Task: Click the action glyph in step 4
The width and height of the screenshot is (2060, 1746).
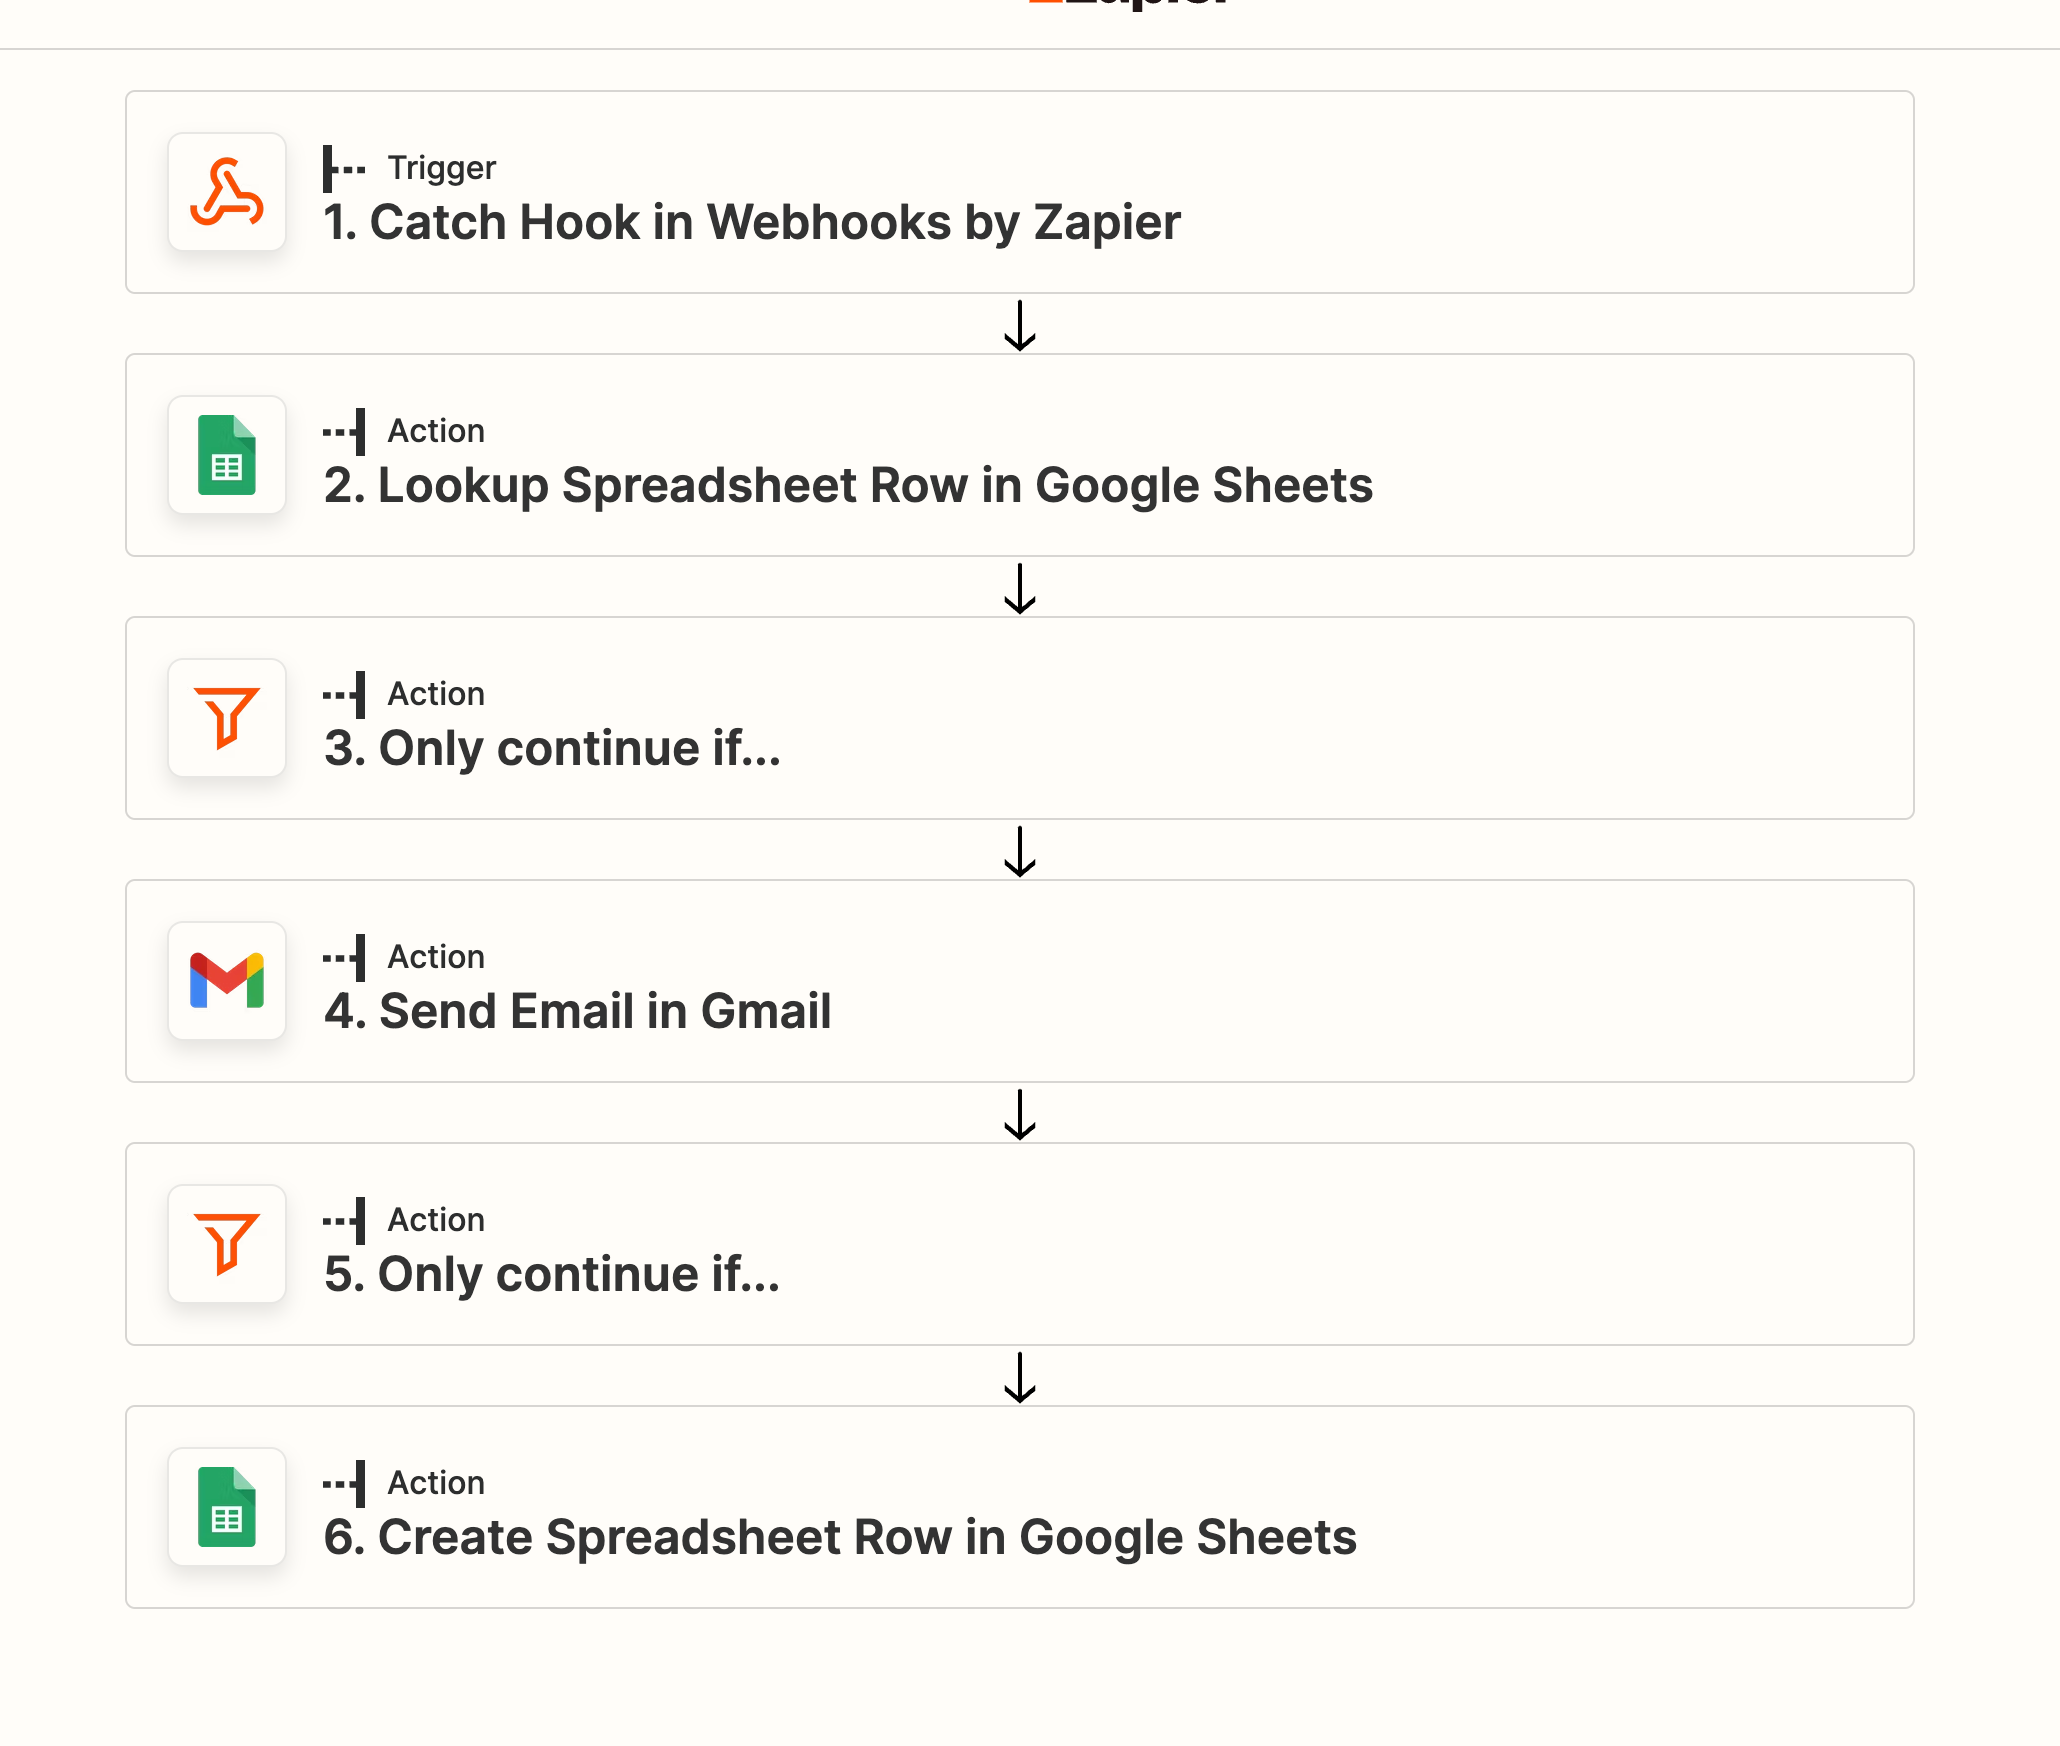Action: click(x=344, y=958)
